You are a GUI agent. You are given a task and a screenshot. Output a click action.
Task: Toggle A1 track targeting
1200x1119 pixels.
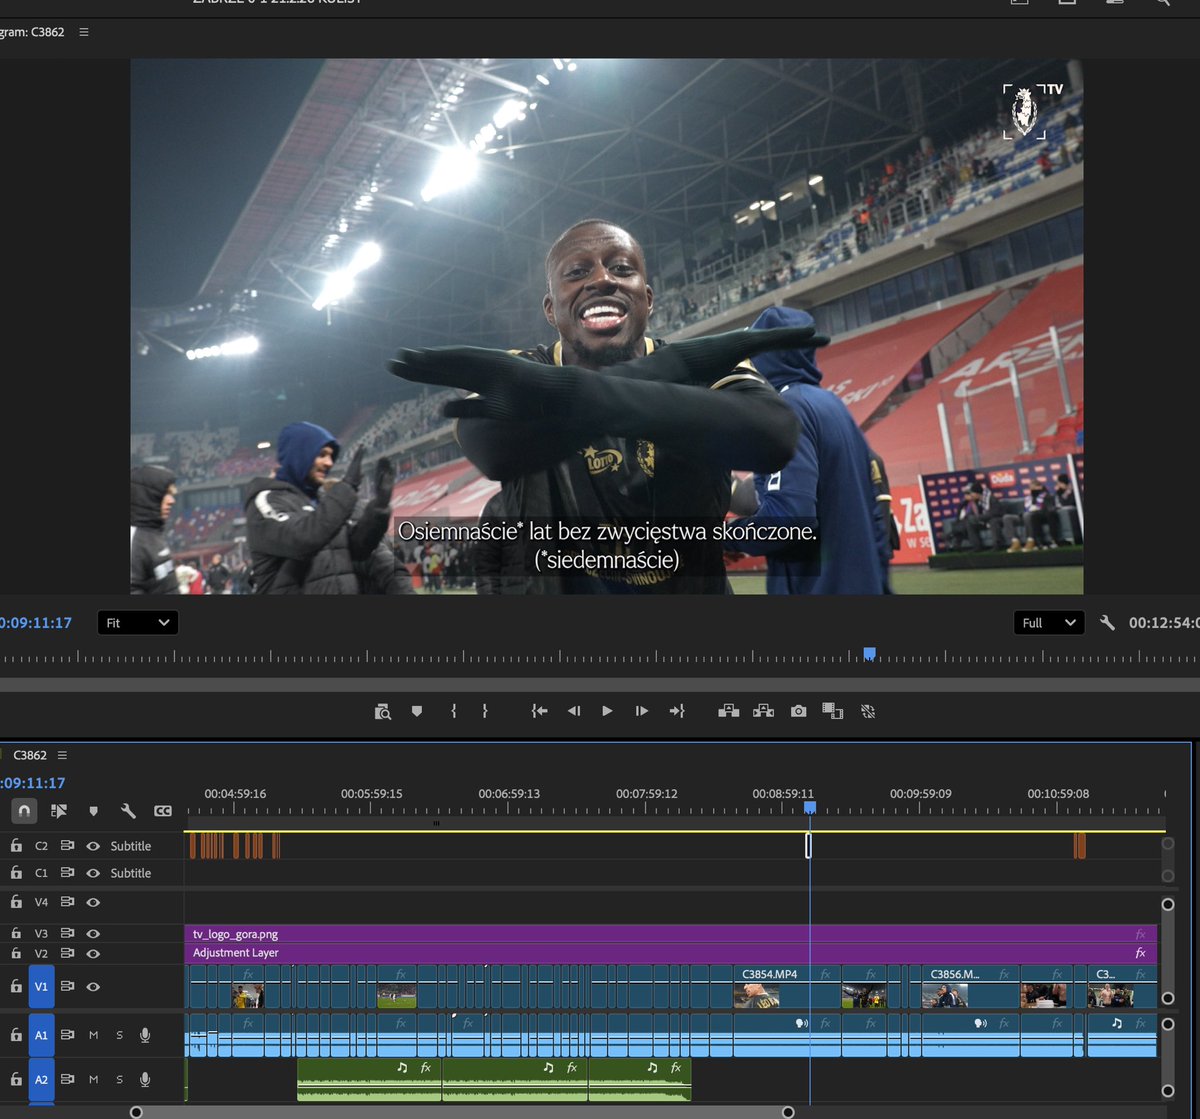tap(41, 1035)
